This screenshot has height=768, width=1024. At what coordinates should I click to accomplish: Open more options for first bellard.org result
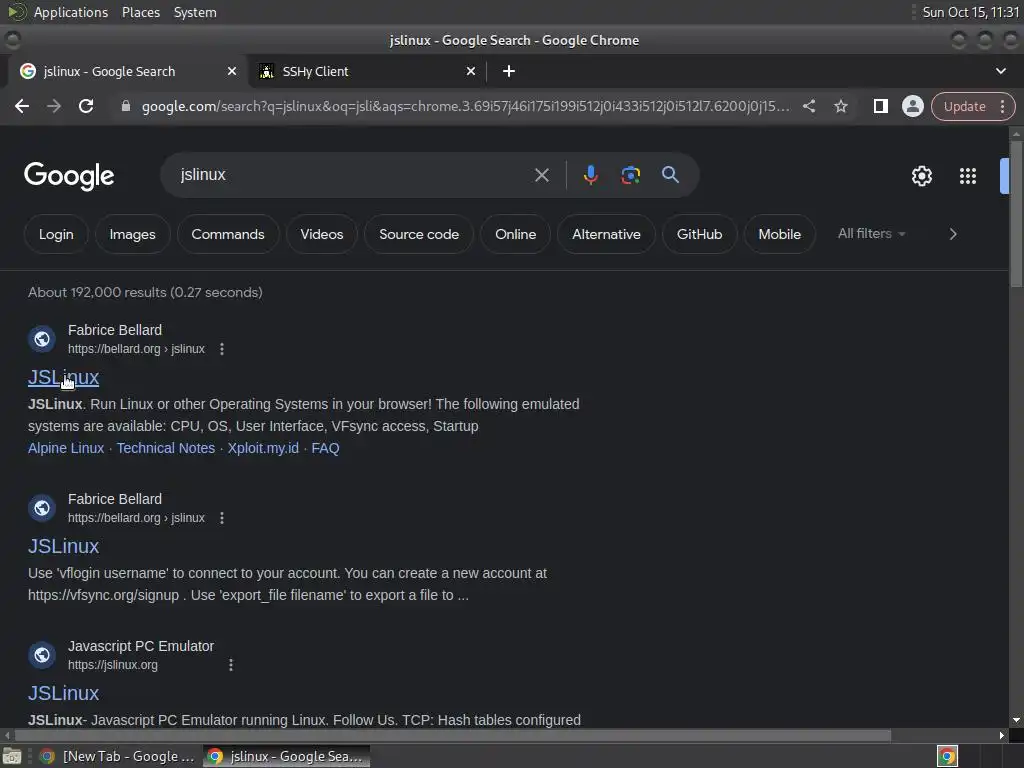coord(222,349)
